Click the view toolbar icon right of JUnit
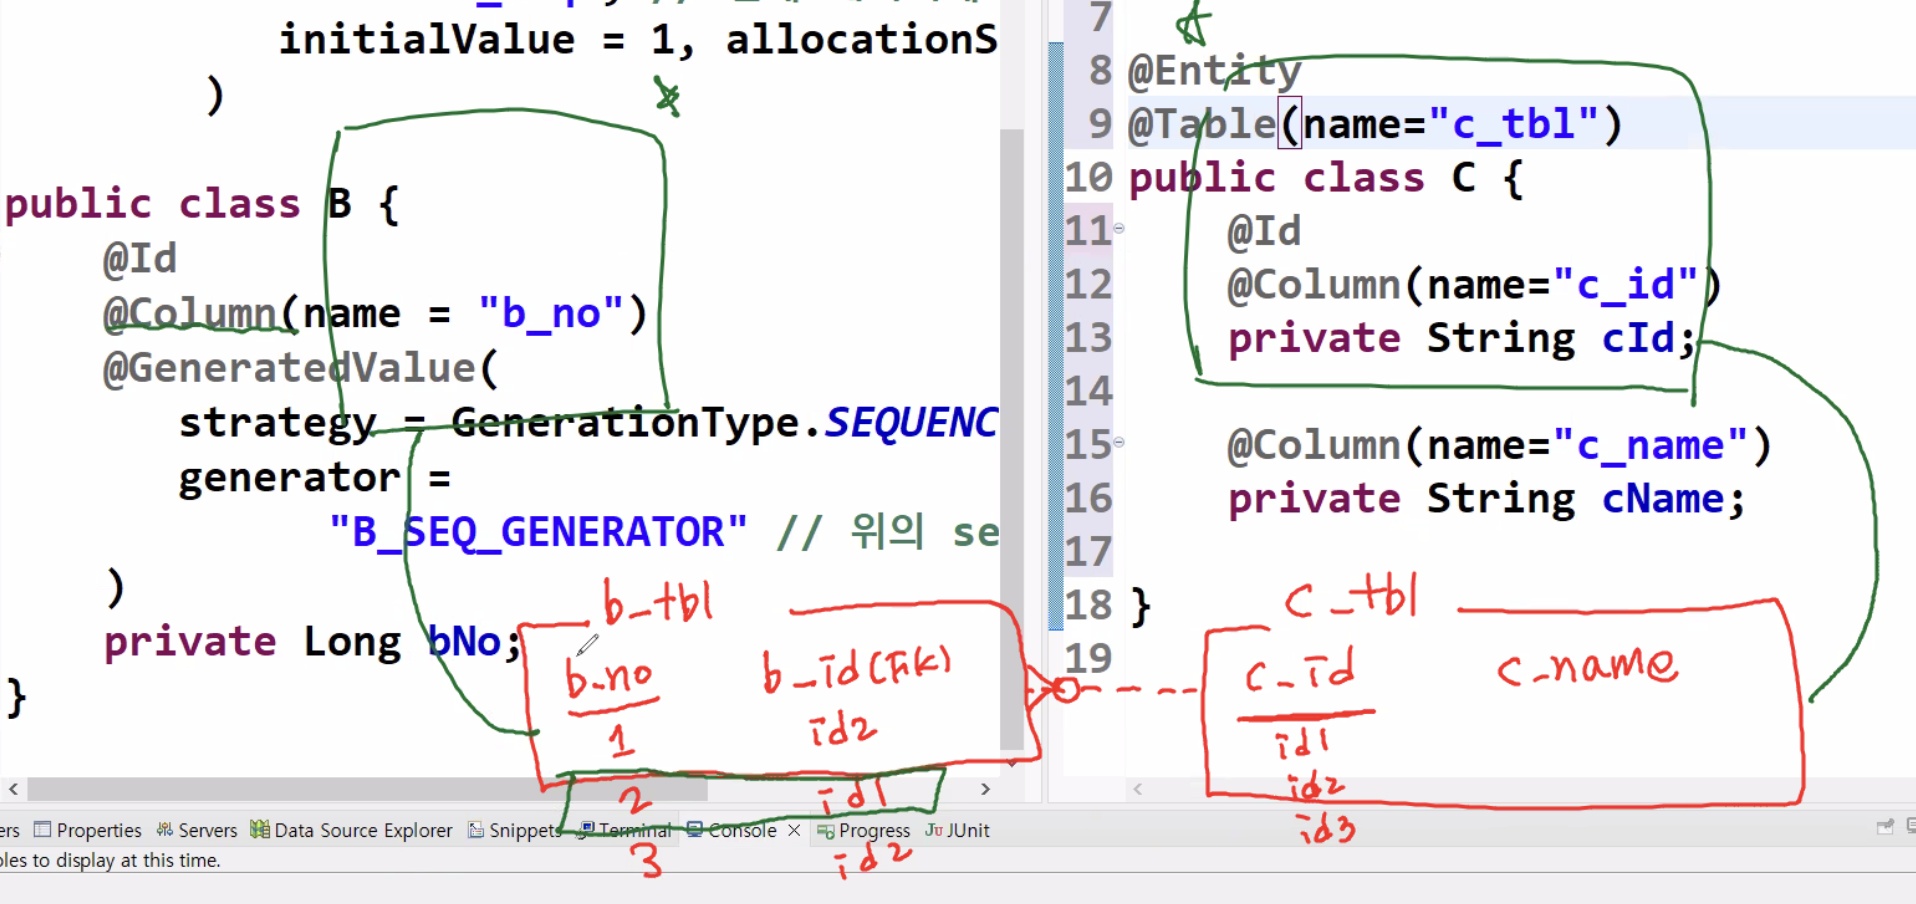The width and height of the screenshot is (1916, 904). coord(1885,827)
